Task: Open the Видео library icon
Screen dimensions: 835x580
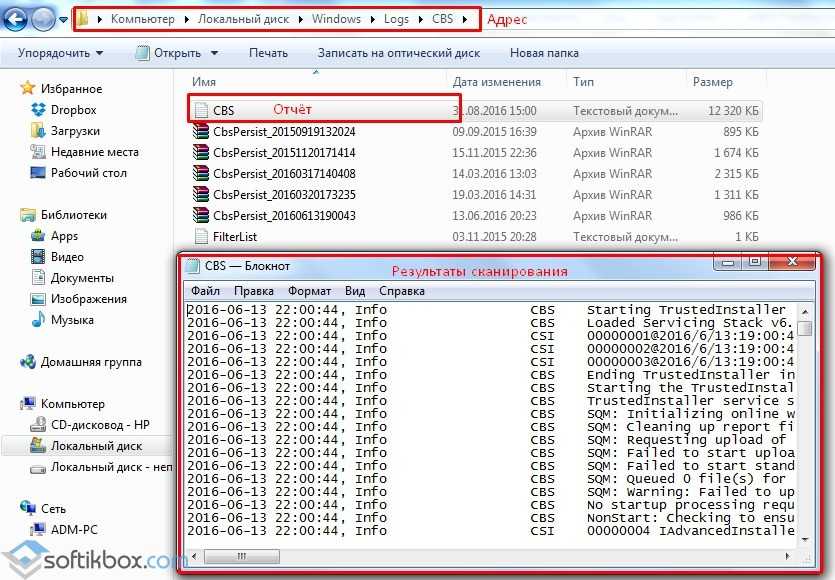Action: (x=38, y=257)
